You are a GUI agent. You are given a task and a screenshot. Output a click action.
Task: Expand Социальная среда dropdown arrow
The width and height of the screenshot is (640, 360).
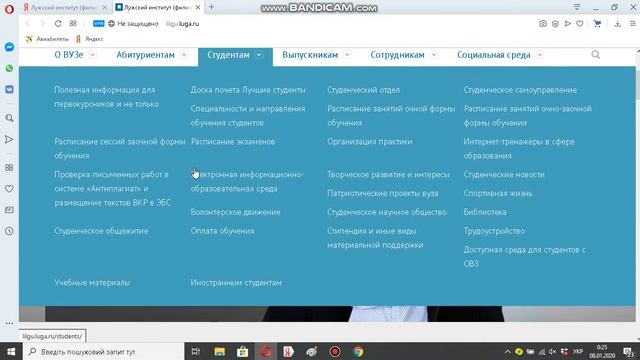click(540, 55)
